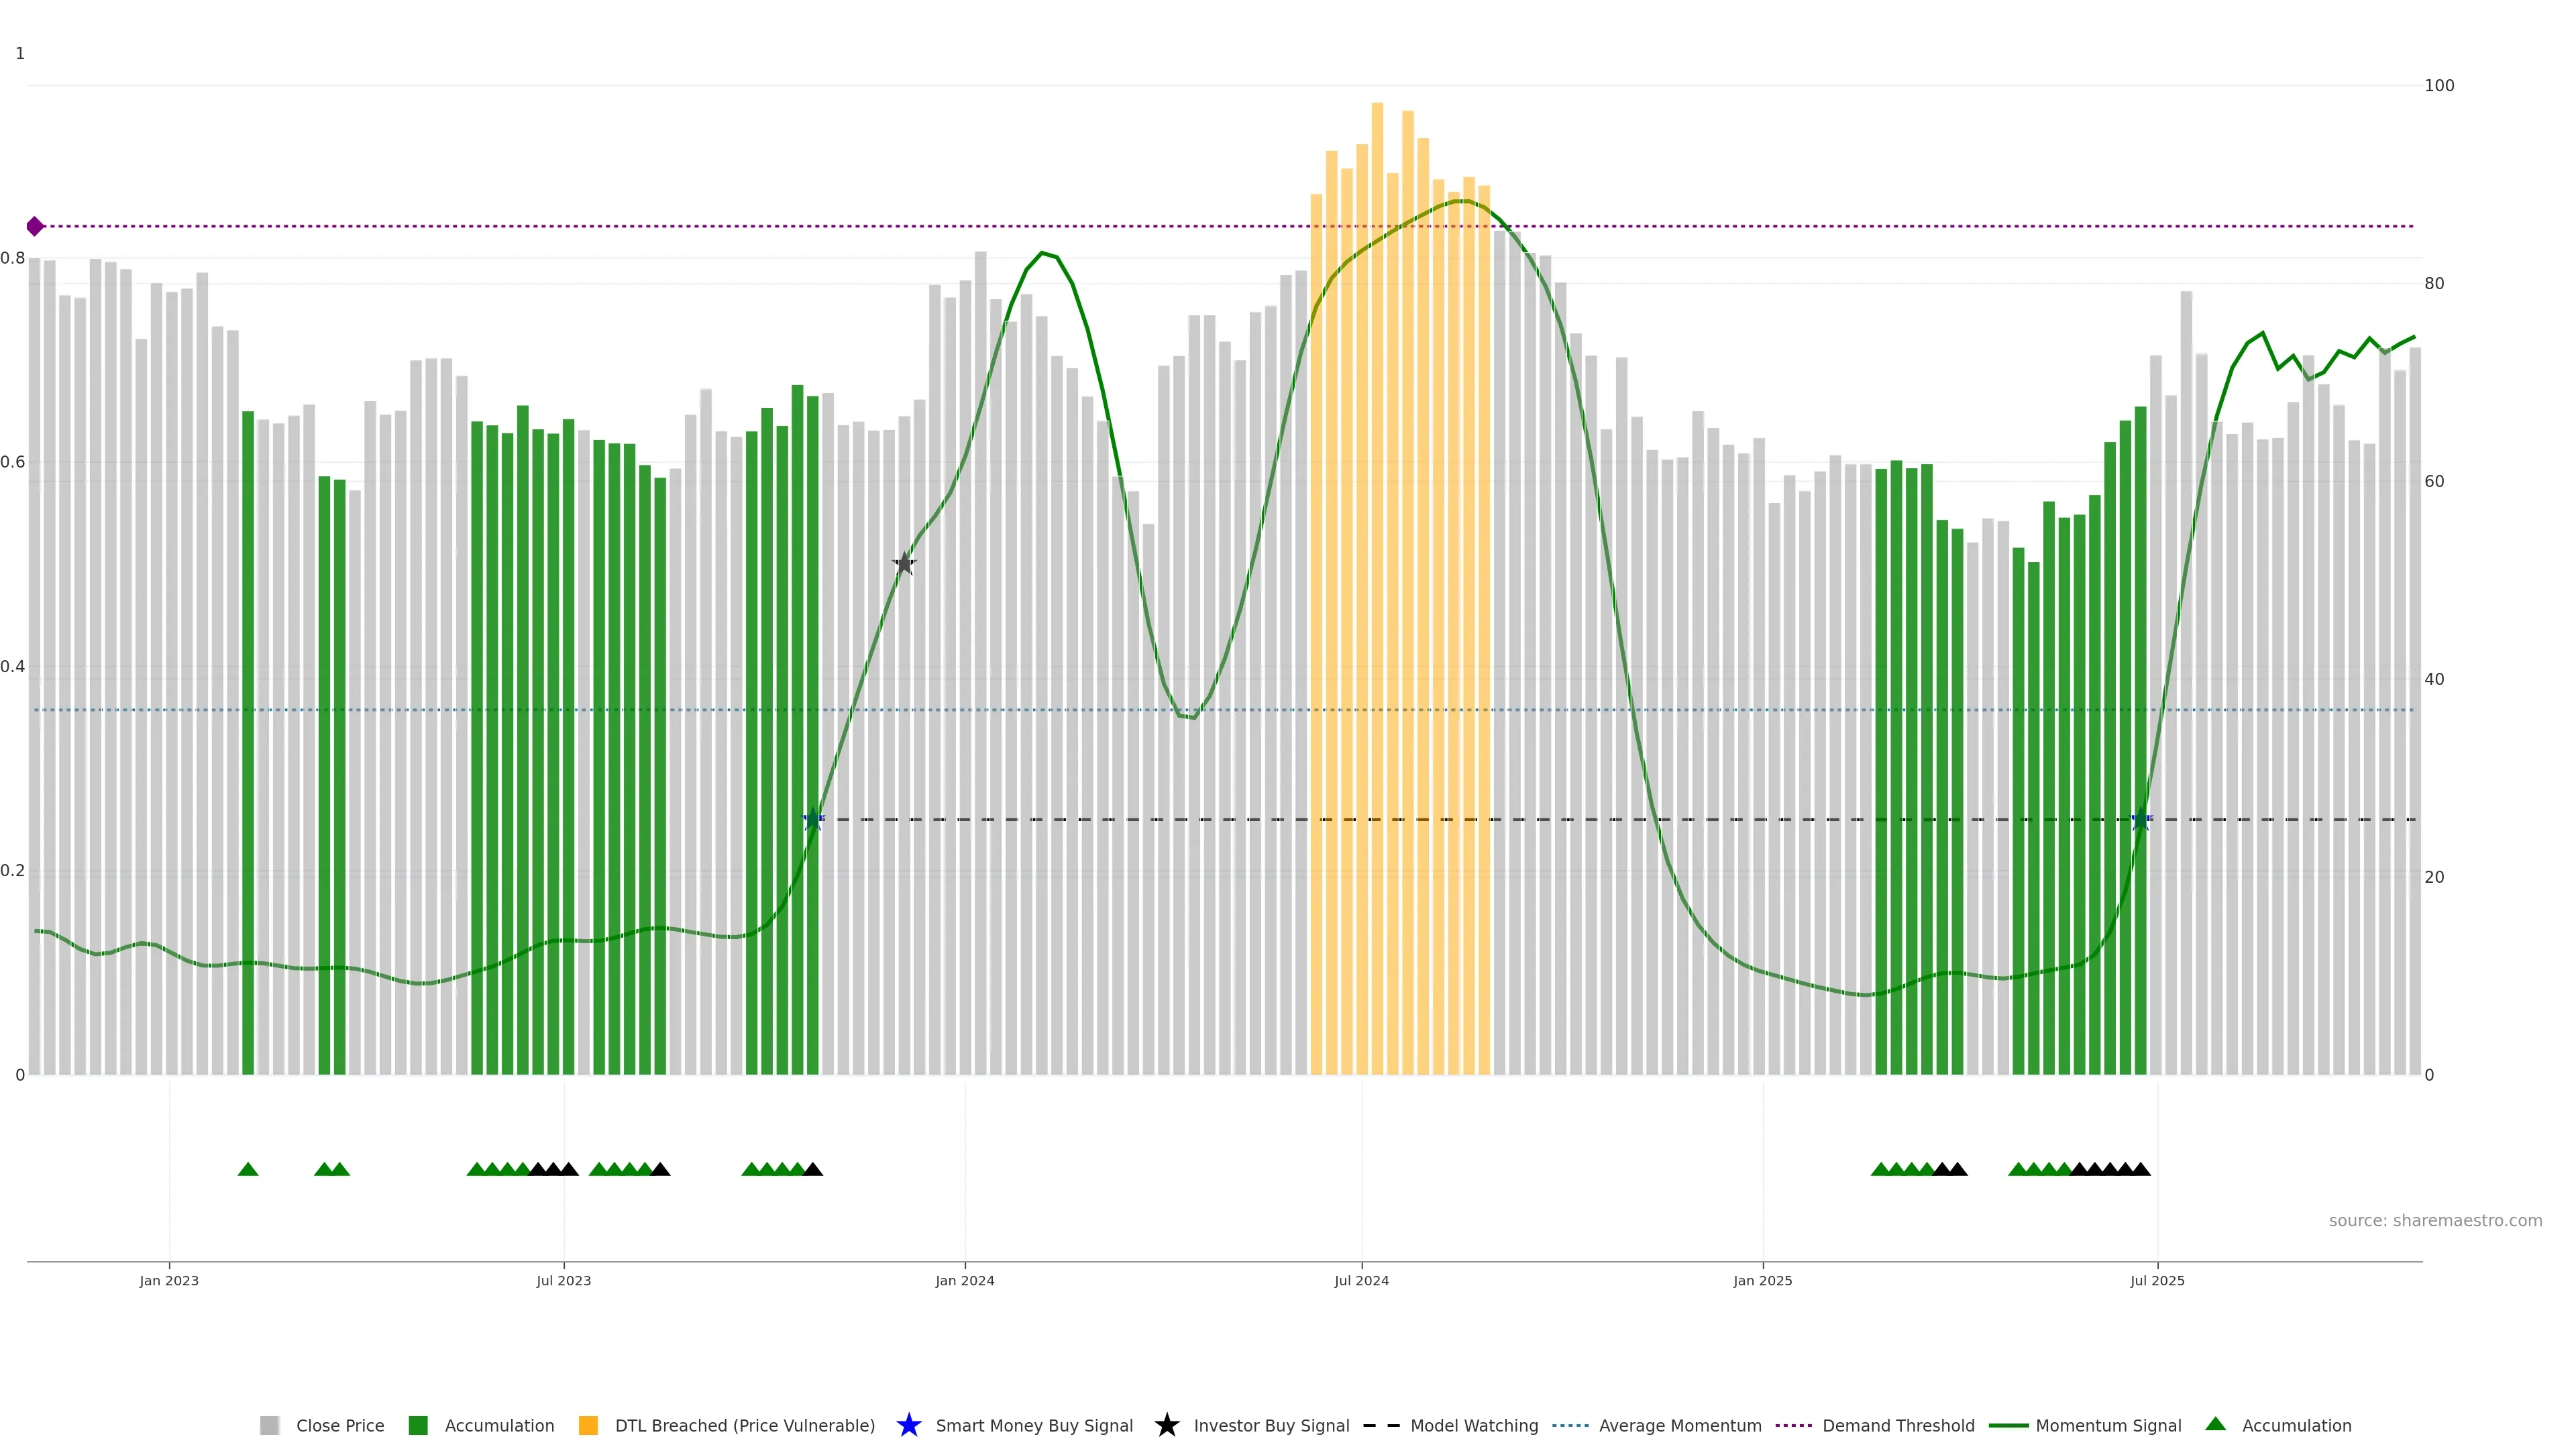
Task: Click the Model Watching dashed line legend symbol
Action: pos(1381,1425)
